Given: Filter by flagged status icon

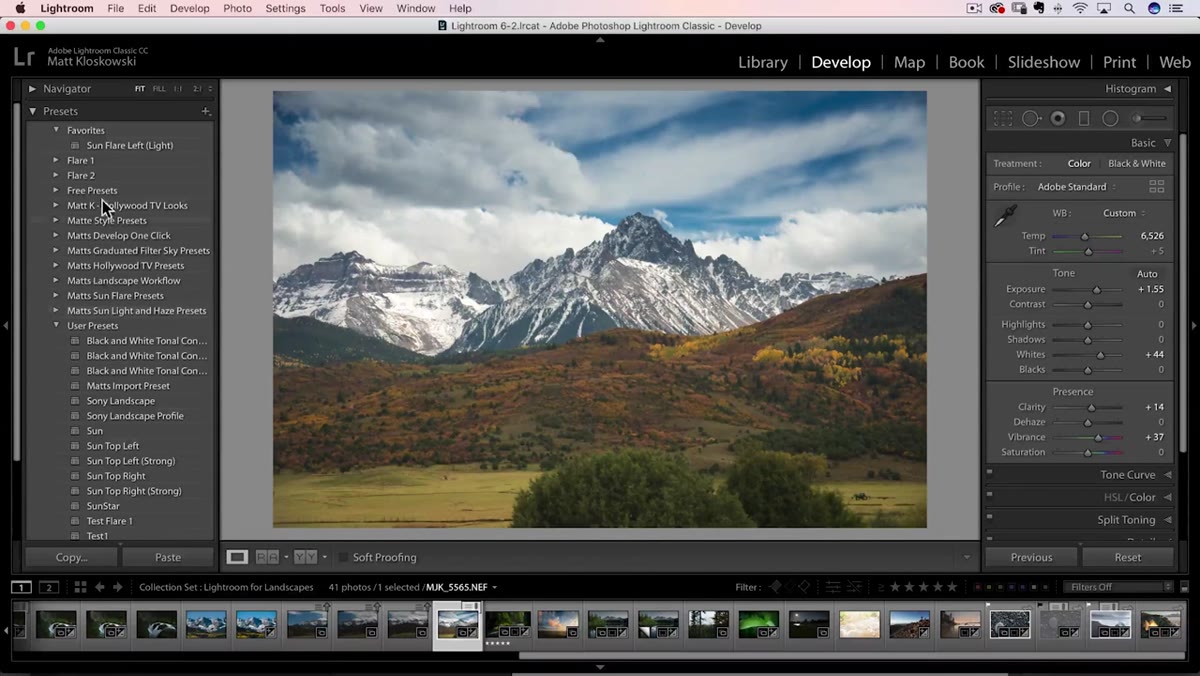Looking at the screenshot, I should click(x=774, y=587).
